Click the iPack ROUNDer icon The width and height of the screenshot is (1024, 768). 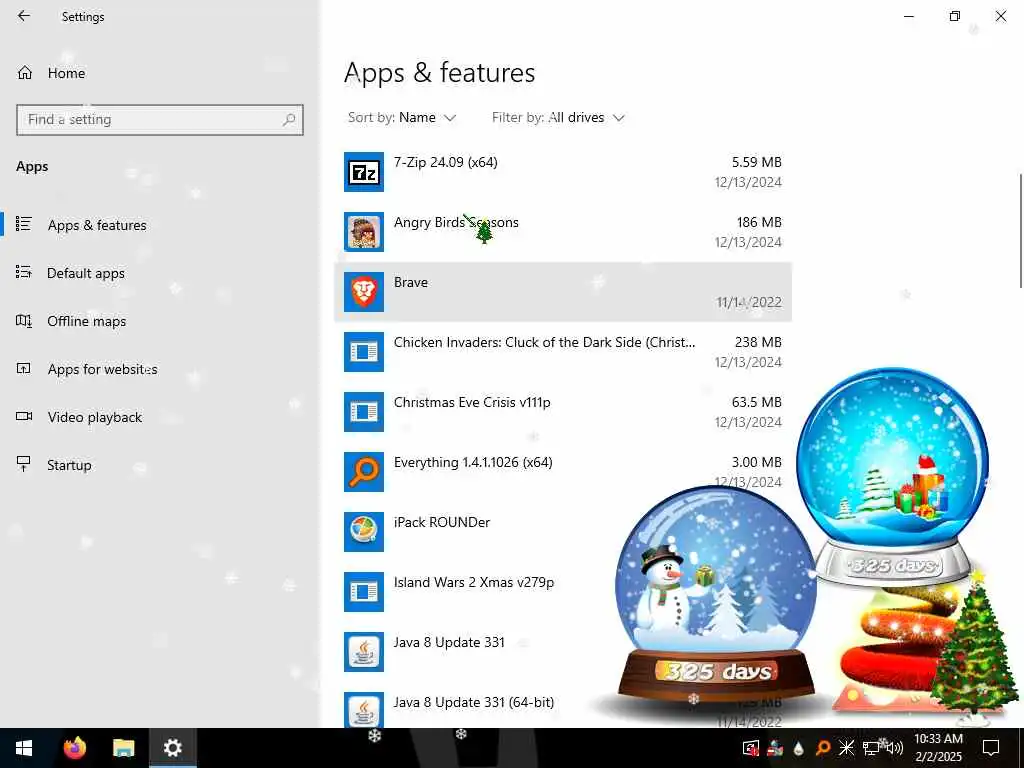pyautogui.click(x=364, y=532)
